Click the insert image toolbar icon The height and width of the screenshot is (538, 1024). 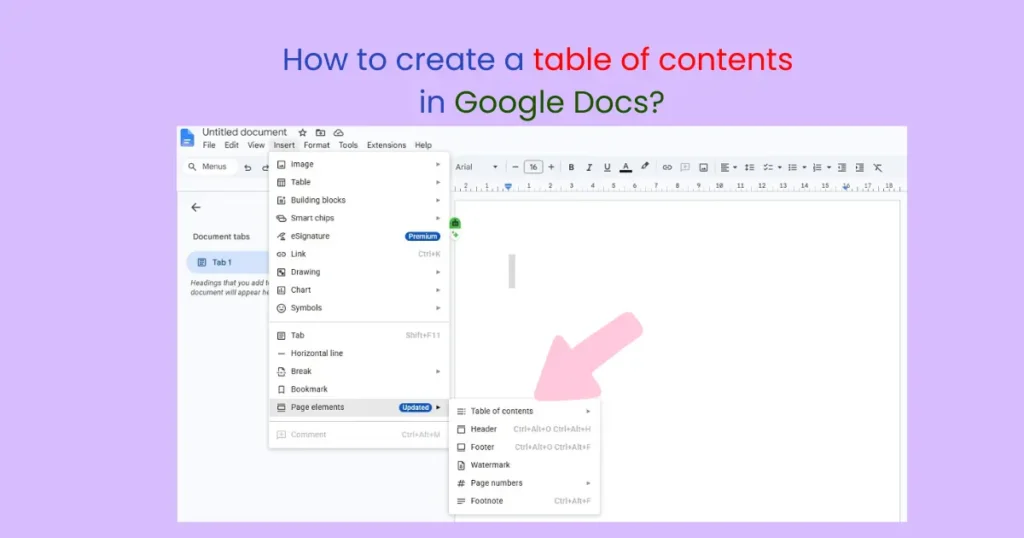click(703, 168)
